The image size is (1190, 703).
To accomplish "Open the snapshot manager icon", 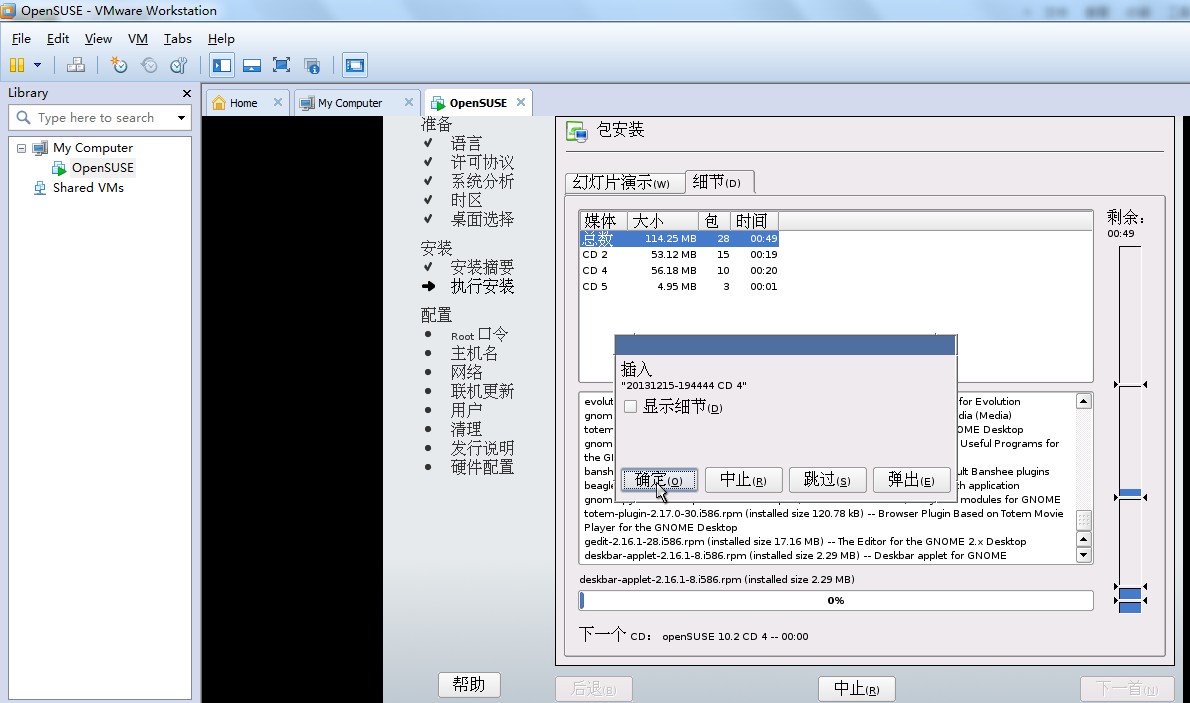I will (x=179, y=65).
